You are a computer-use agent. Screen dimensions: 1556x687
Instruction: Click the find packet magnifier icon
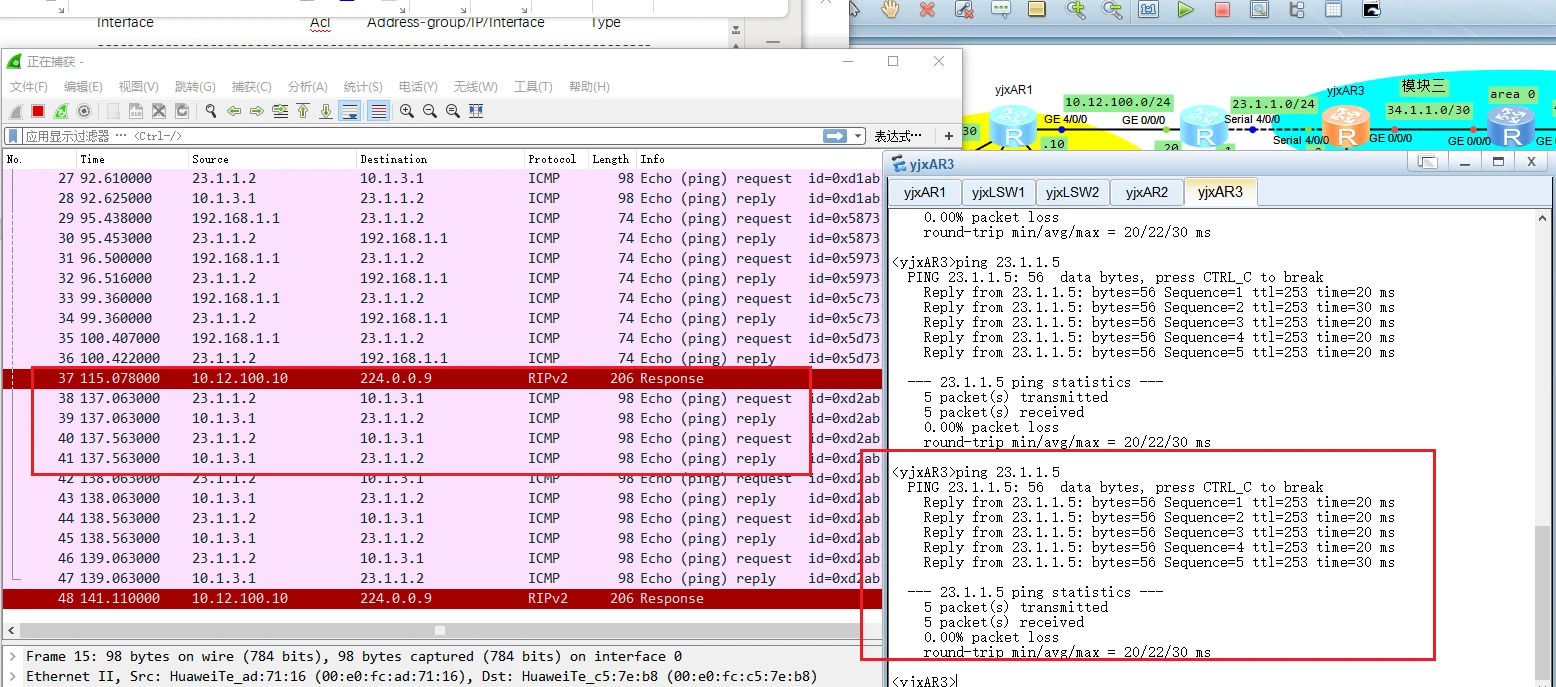[x=210, y=111]
